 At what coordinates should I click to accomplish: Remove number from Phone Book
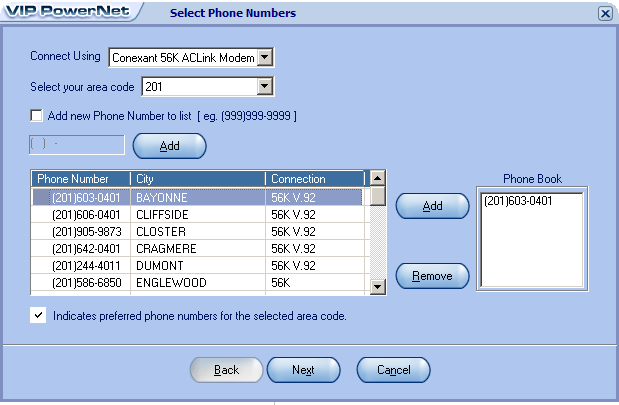tap(432, 275)
